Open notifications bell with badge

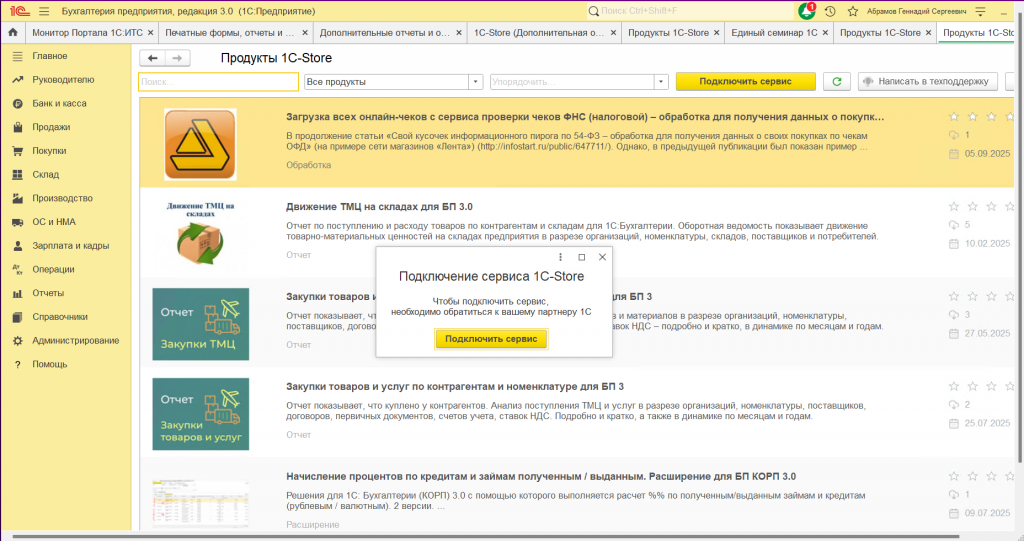click(807, 10)
